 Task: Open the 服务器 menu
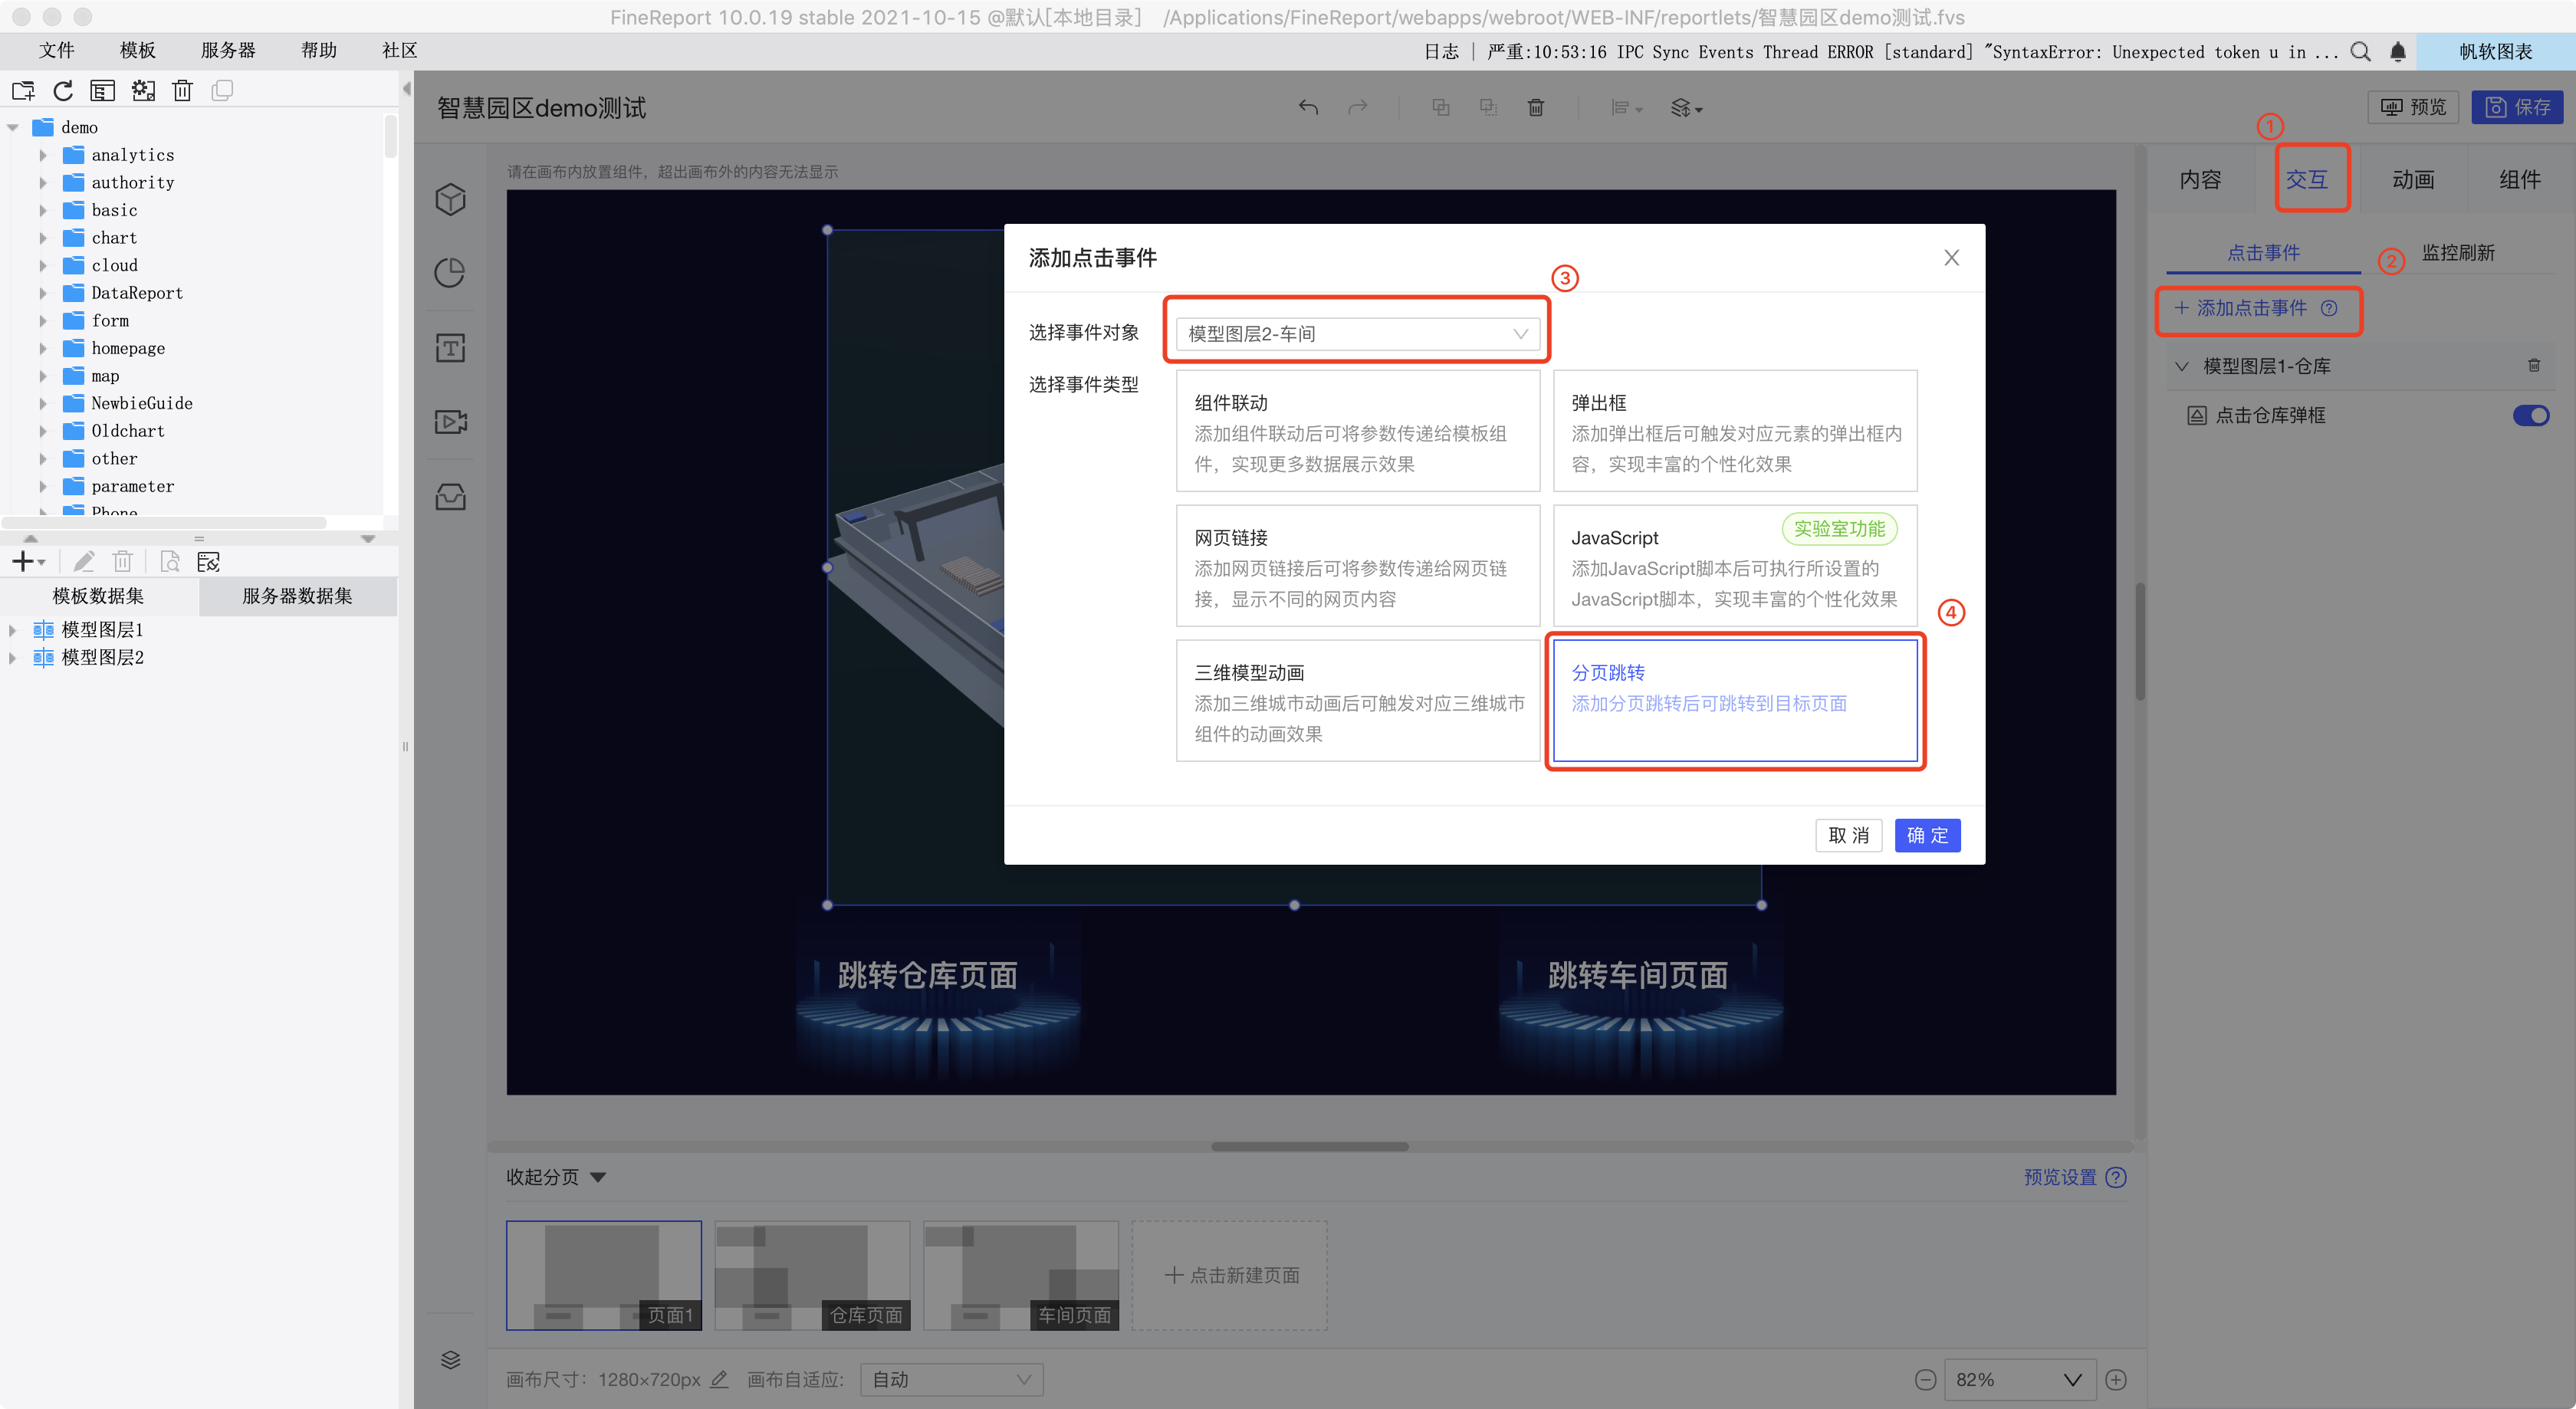tap(228, 50)
